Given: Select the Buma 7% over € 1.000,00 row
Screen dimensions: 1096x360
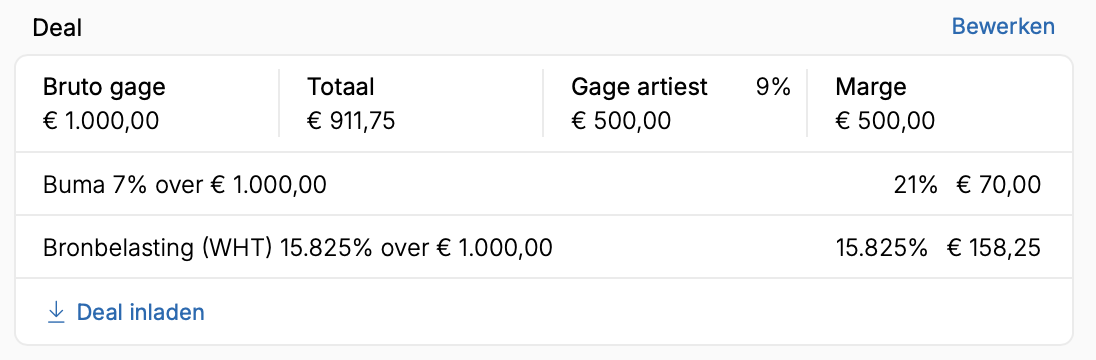Looking at the screenshot, I should (543, 185).
